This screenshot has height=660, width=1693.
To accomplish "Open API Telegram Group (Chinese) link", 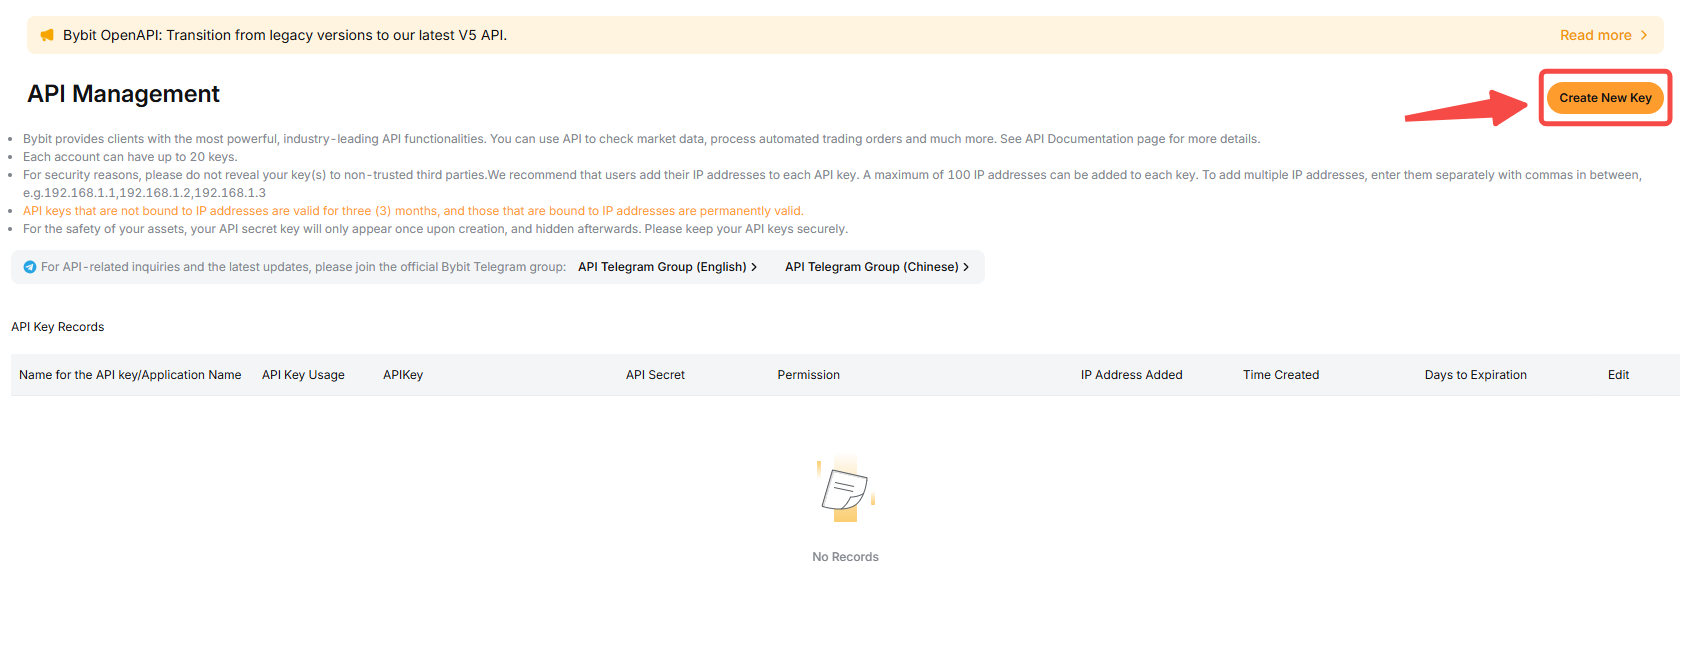I will coord(870,267).
